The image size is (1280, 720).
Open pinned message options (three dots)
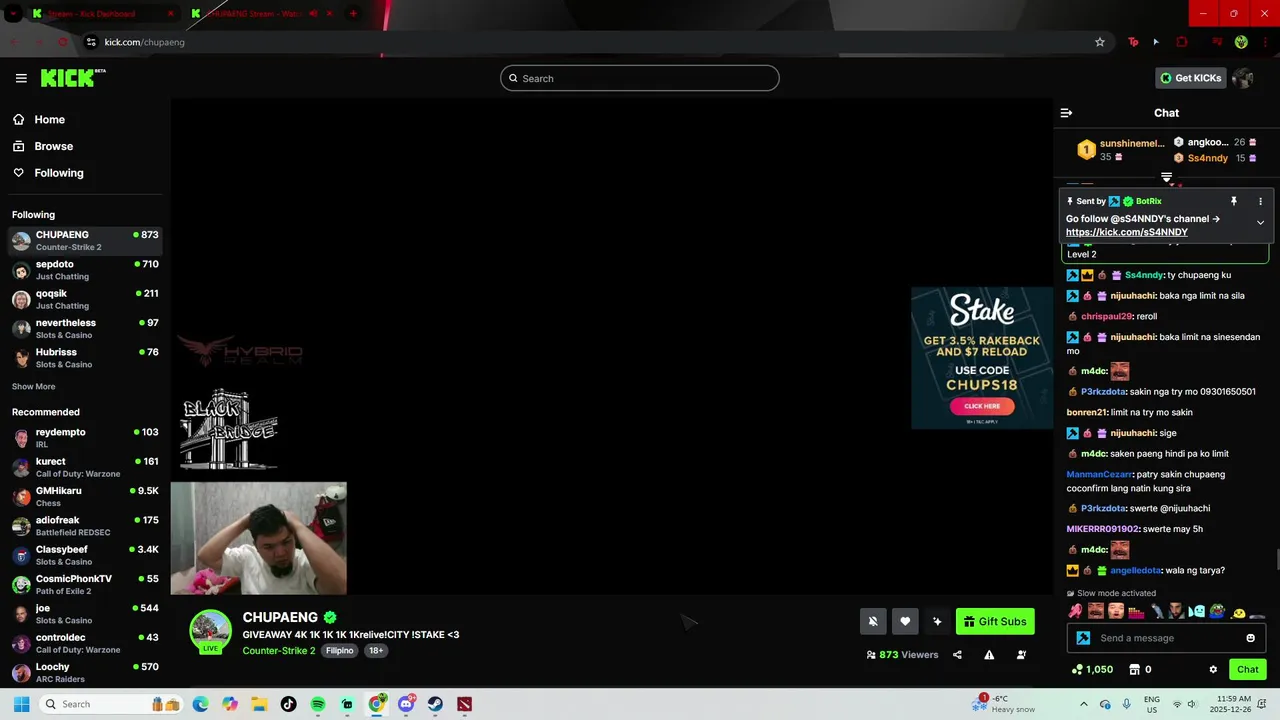(x=1260, y=201)
